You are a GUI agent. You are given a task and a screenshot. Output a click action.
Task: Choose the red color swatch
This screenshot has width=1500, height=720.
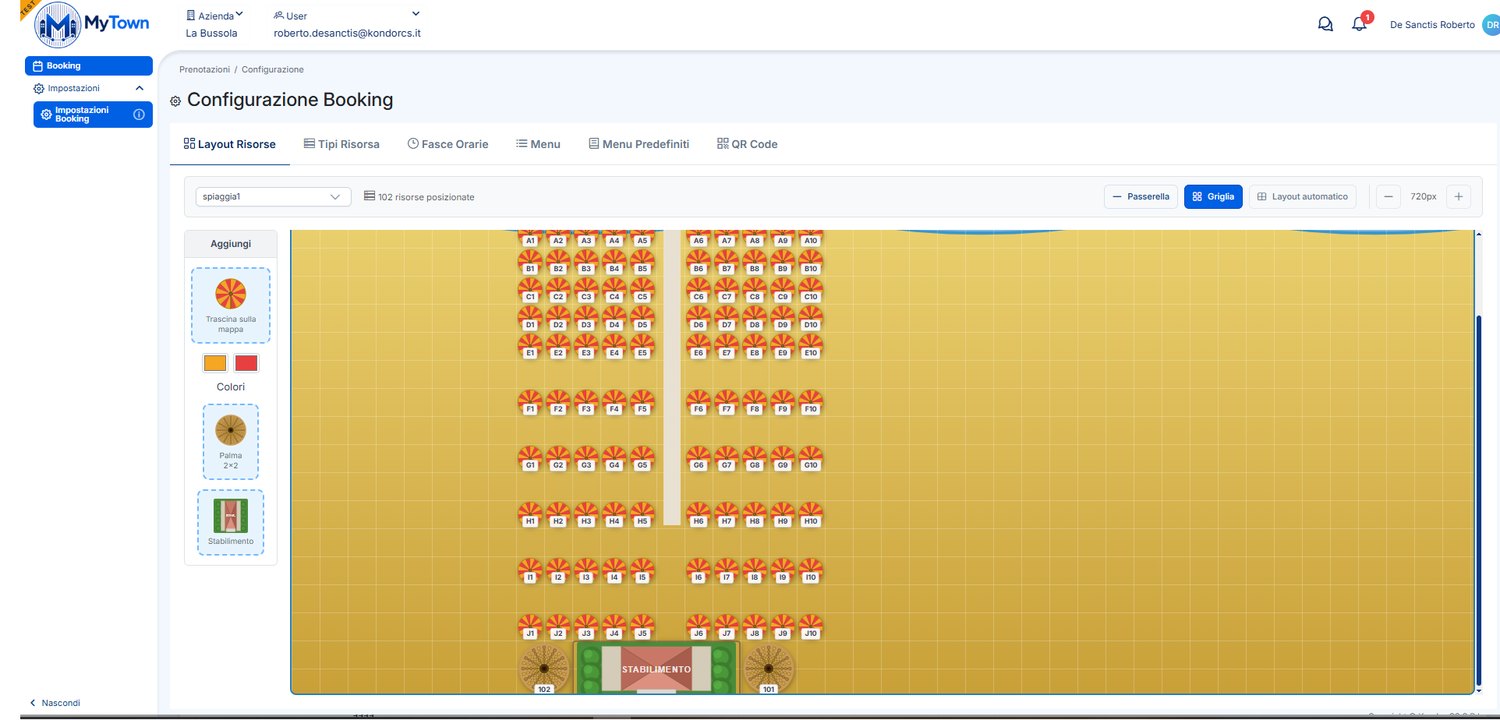point(246,363)
